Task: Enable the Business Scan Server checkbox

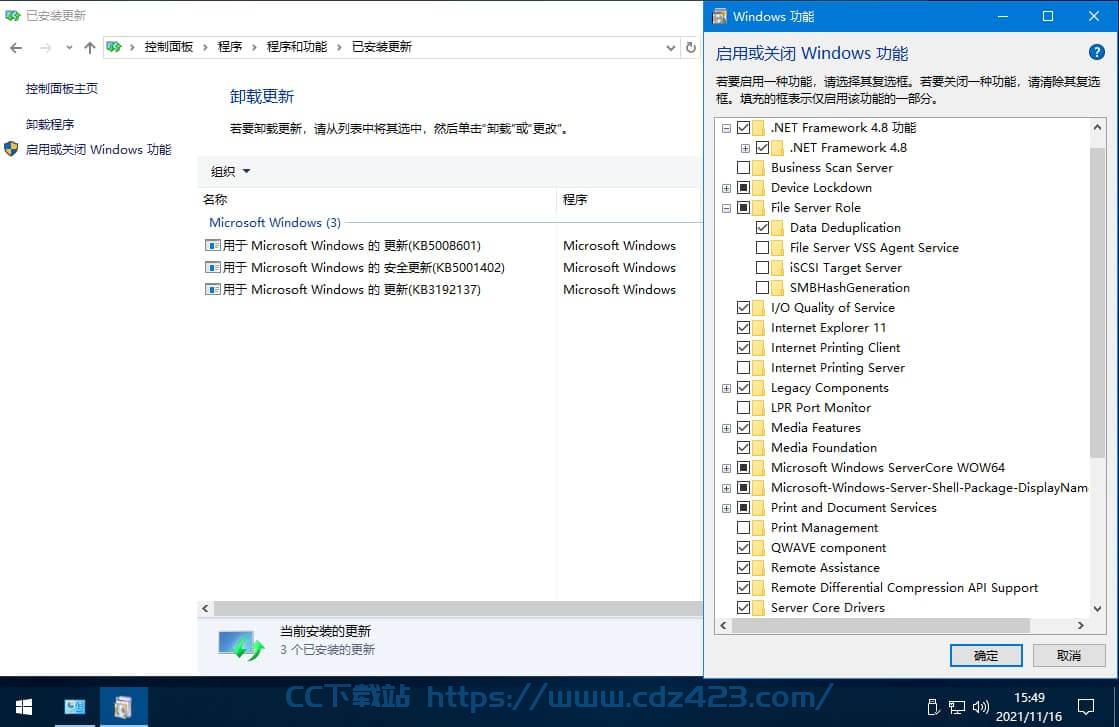Action: click(x=743, y=168)
